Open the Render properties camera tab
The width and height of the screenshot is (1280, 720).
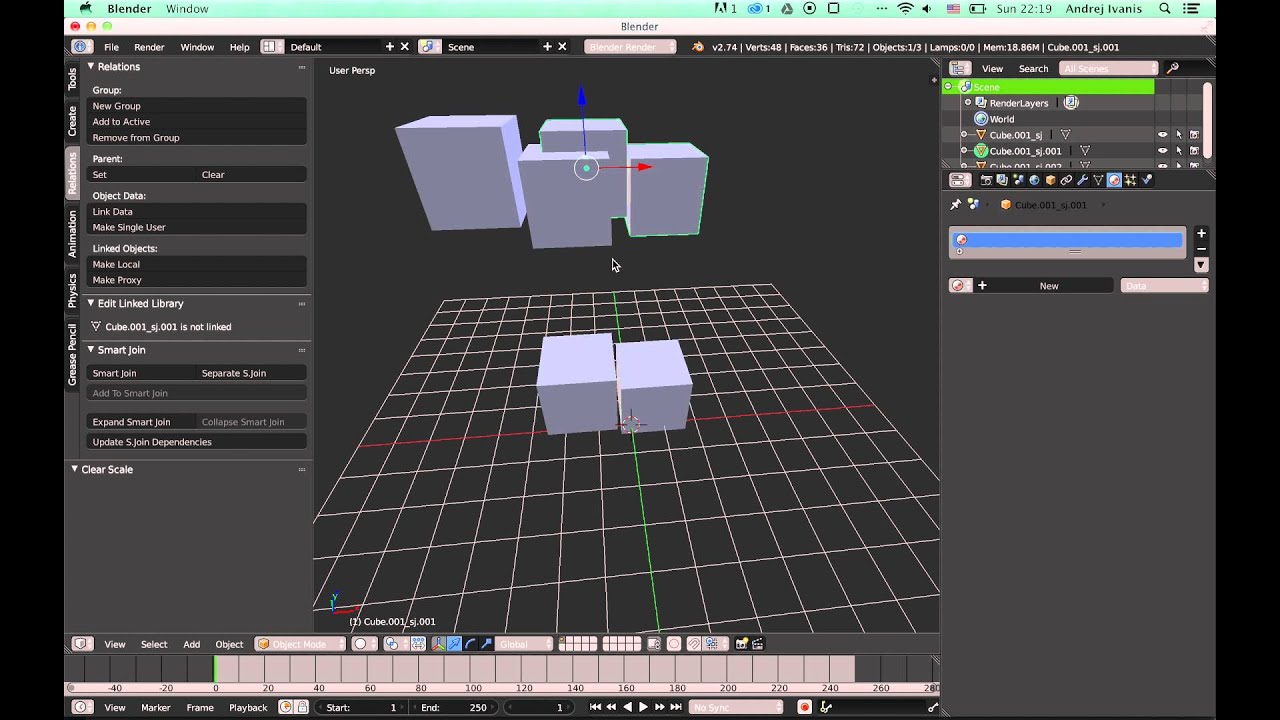click(986, 180)
